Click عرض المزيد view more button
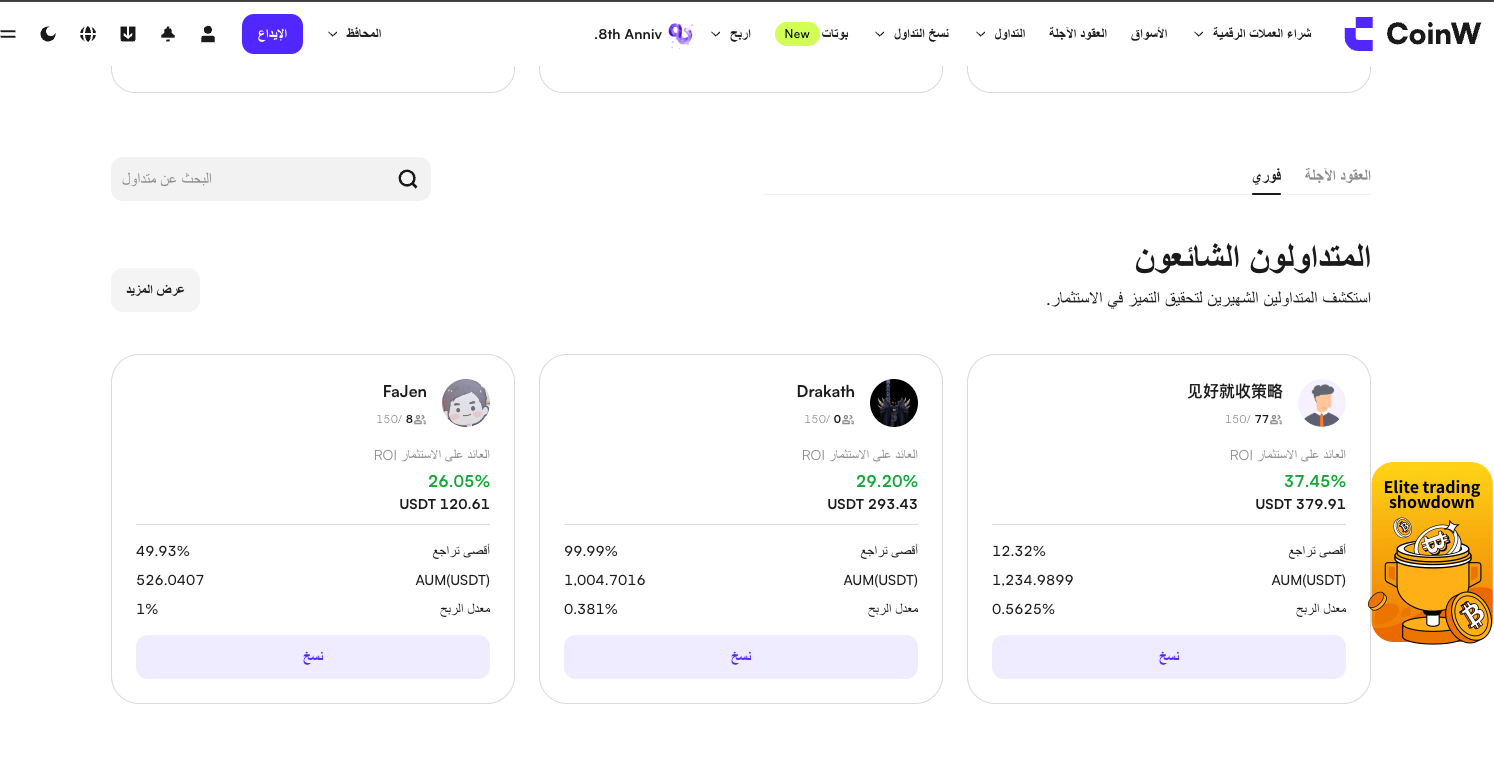This screenshot has width=1494, height=766. click(x=155, y=290)
